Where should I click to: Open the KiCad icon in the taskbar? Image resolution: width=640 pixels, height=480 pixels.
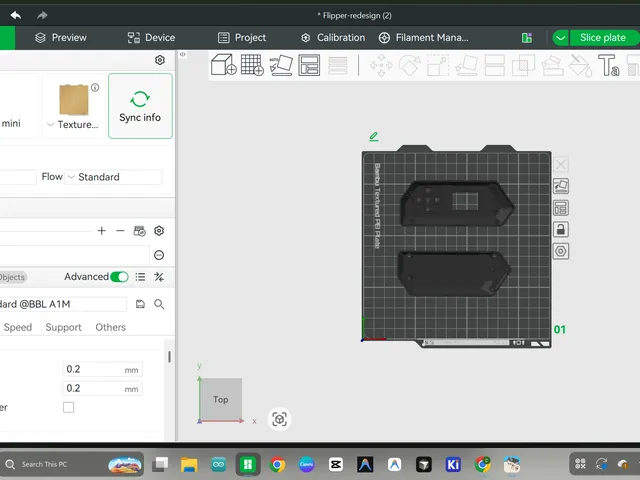[x=453, y=464]
